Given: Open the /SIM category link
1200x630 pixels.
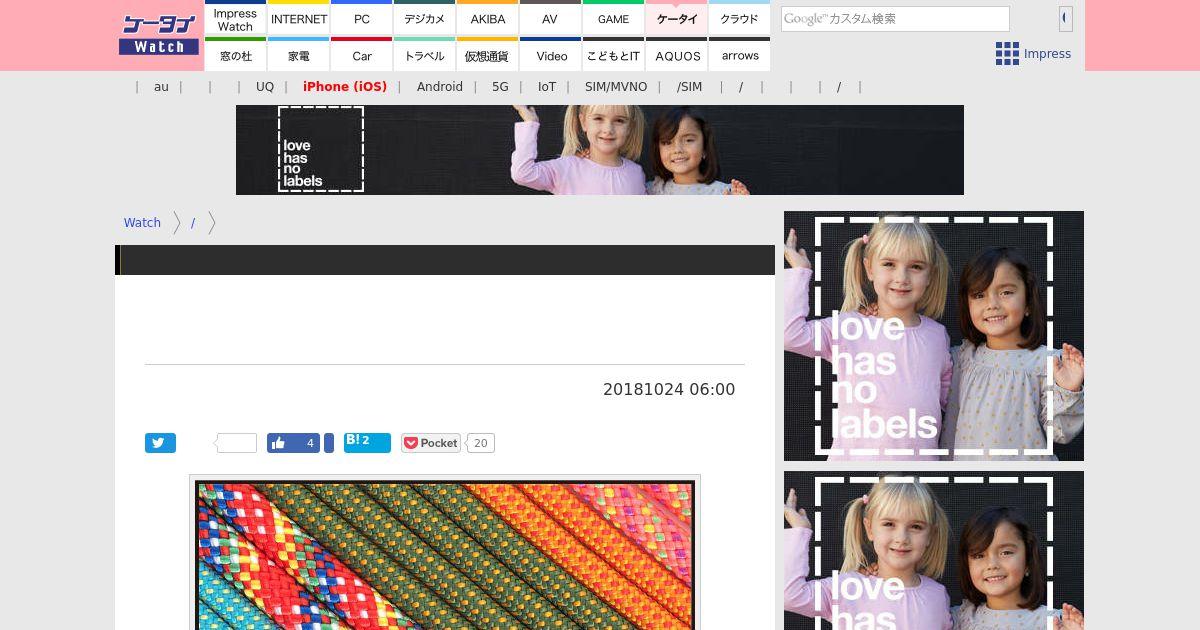Looking at the screenshot, I should [689, 87].
